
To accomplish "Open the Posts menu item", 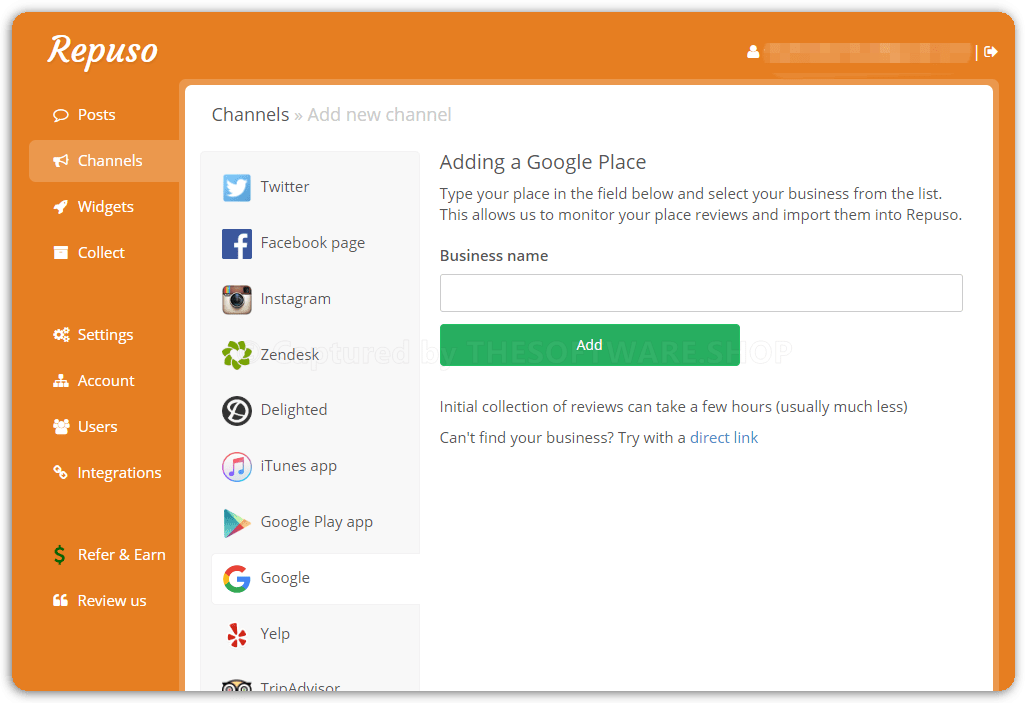I will tap(96, 115).
